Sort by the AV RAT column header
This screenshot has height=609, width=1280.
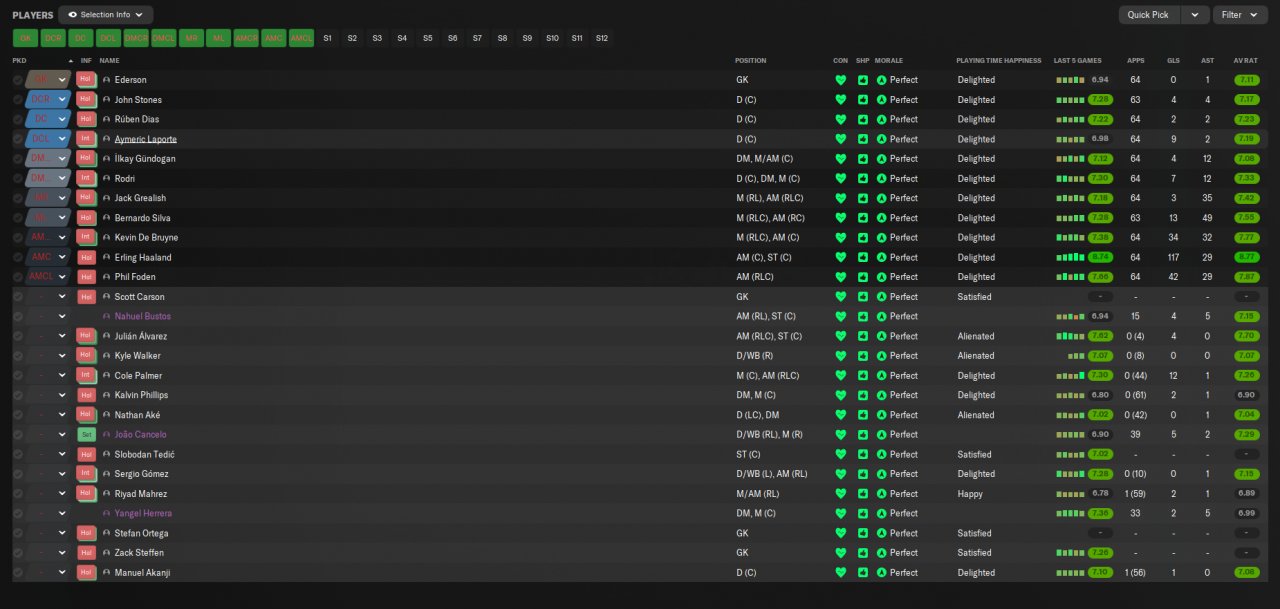[x=1246, y=61]
